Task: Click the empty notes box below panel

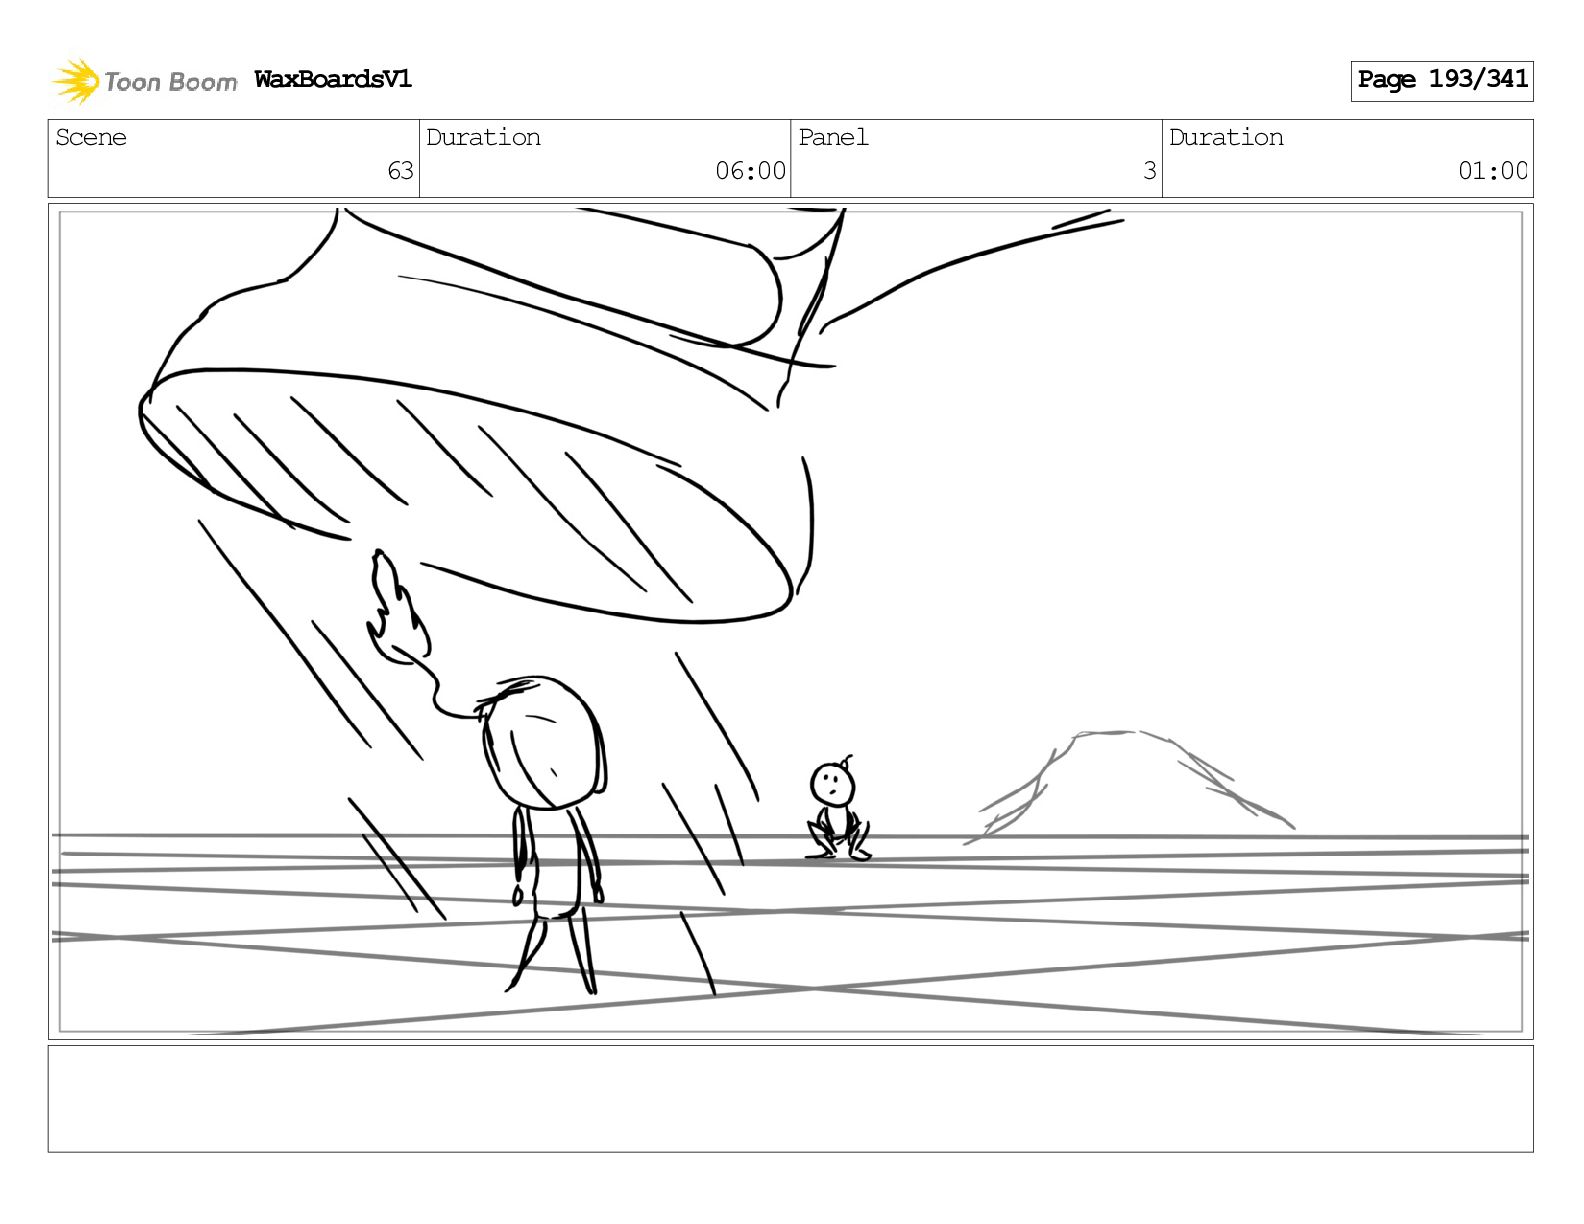Action: [x=791, y=1099]
